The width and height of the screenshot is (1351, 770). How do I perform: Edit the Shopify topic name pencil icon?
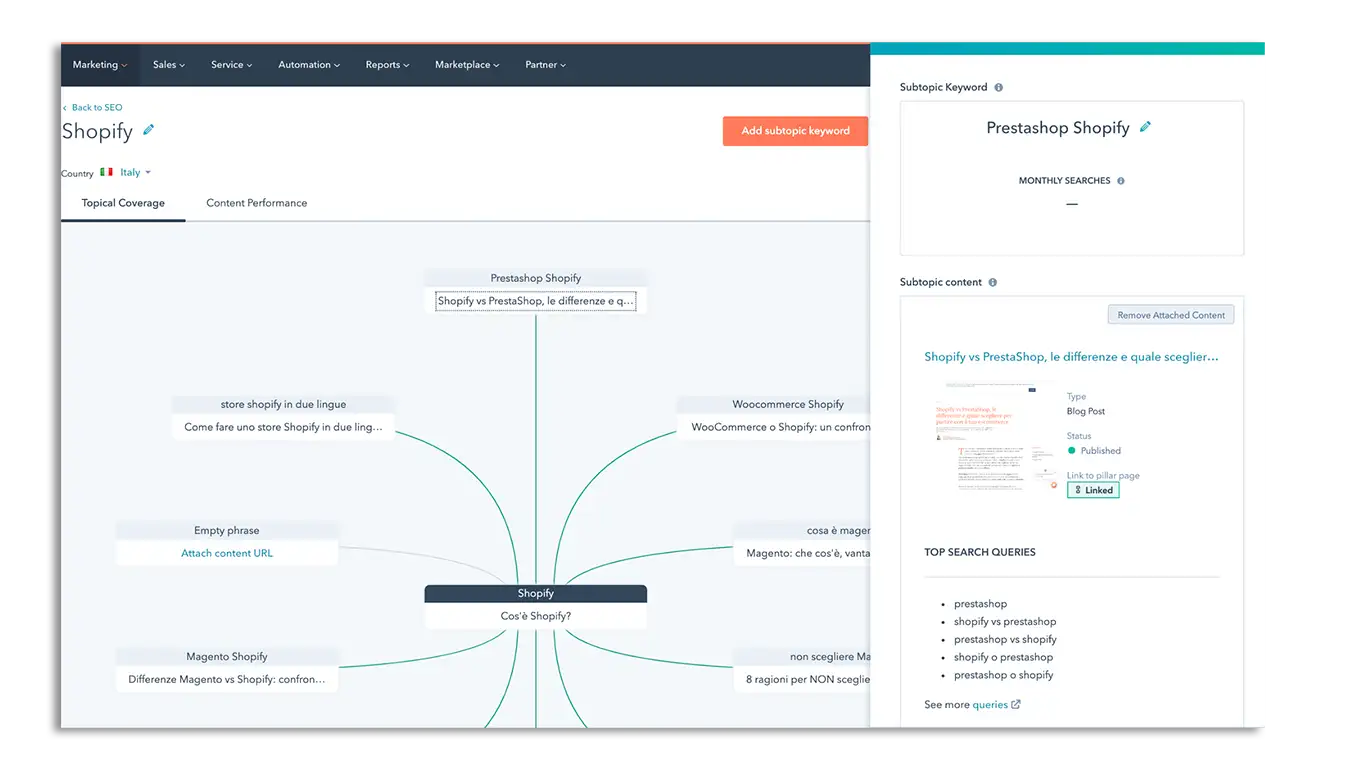(149, 130)
